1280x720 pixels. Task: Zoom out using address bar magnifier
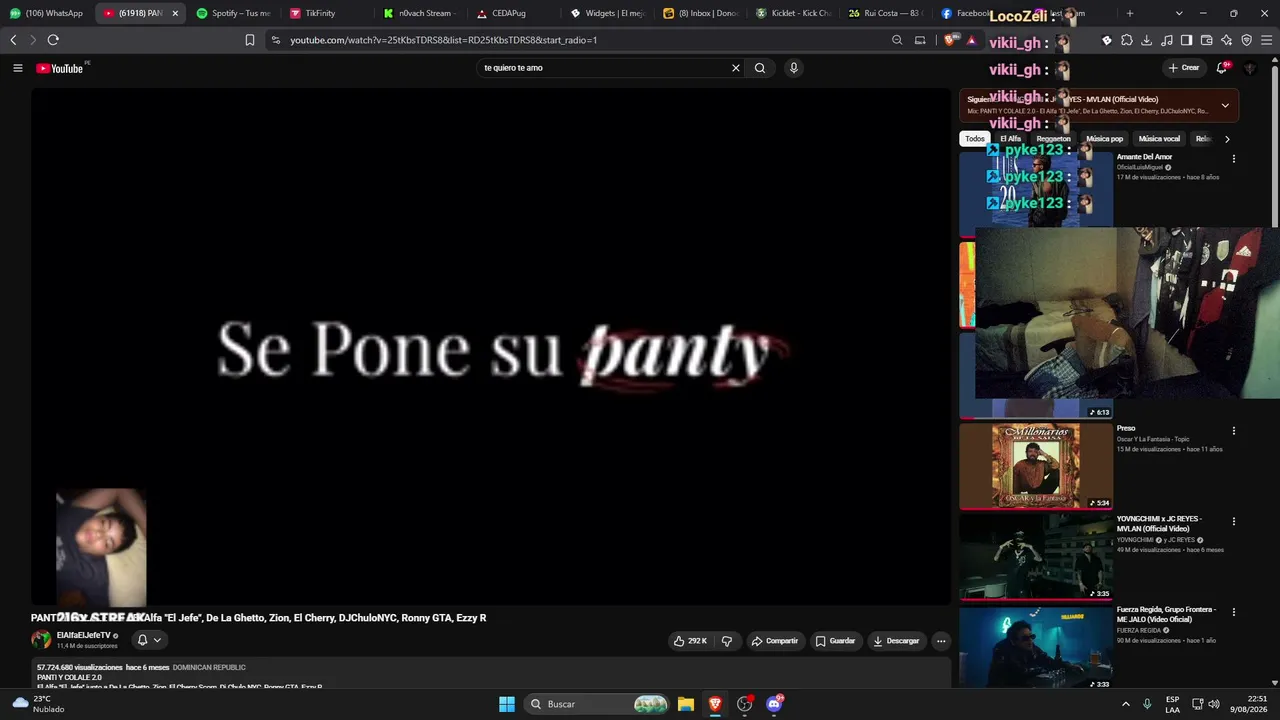[x=897, y=40]
